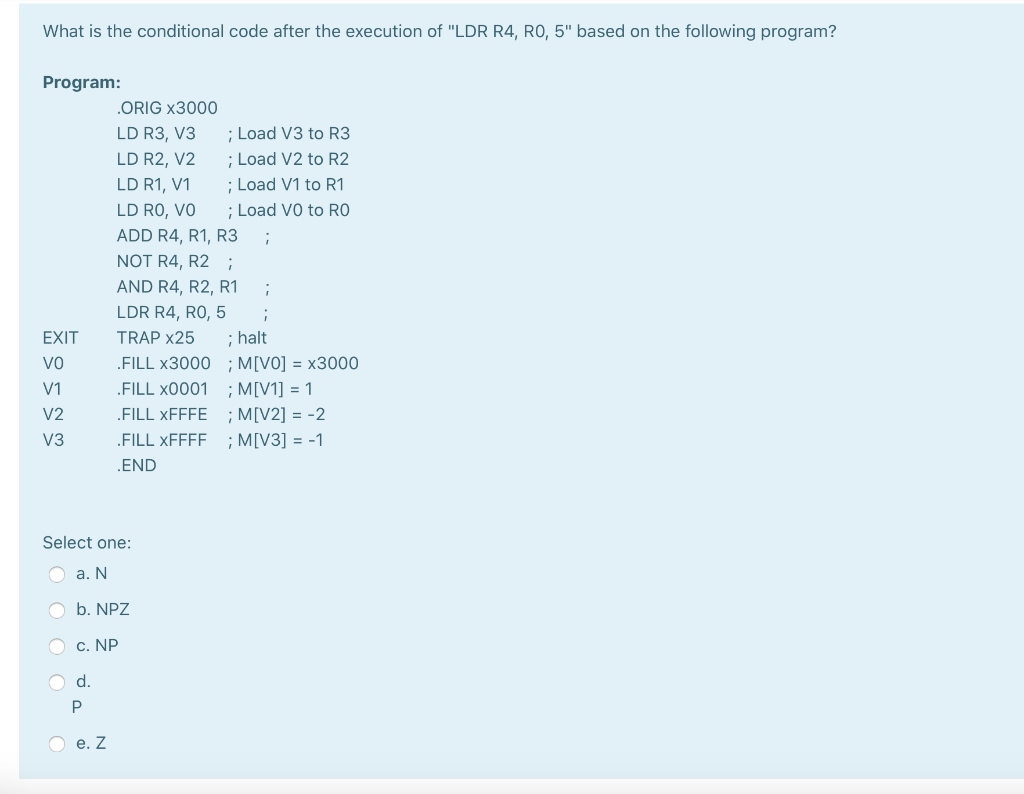
Task: Click the Select one: prompt text
Action: [x=86, y=542]
